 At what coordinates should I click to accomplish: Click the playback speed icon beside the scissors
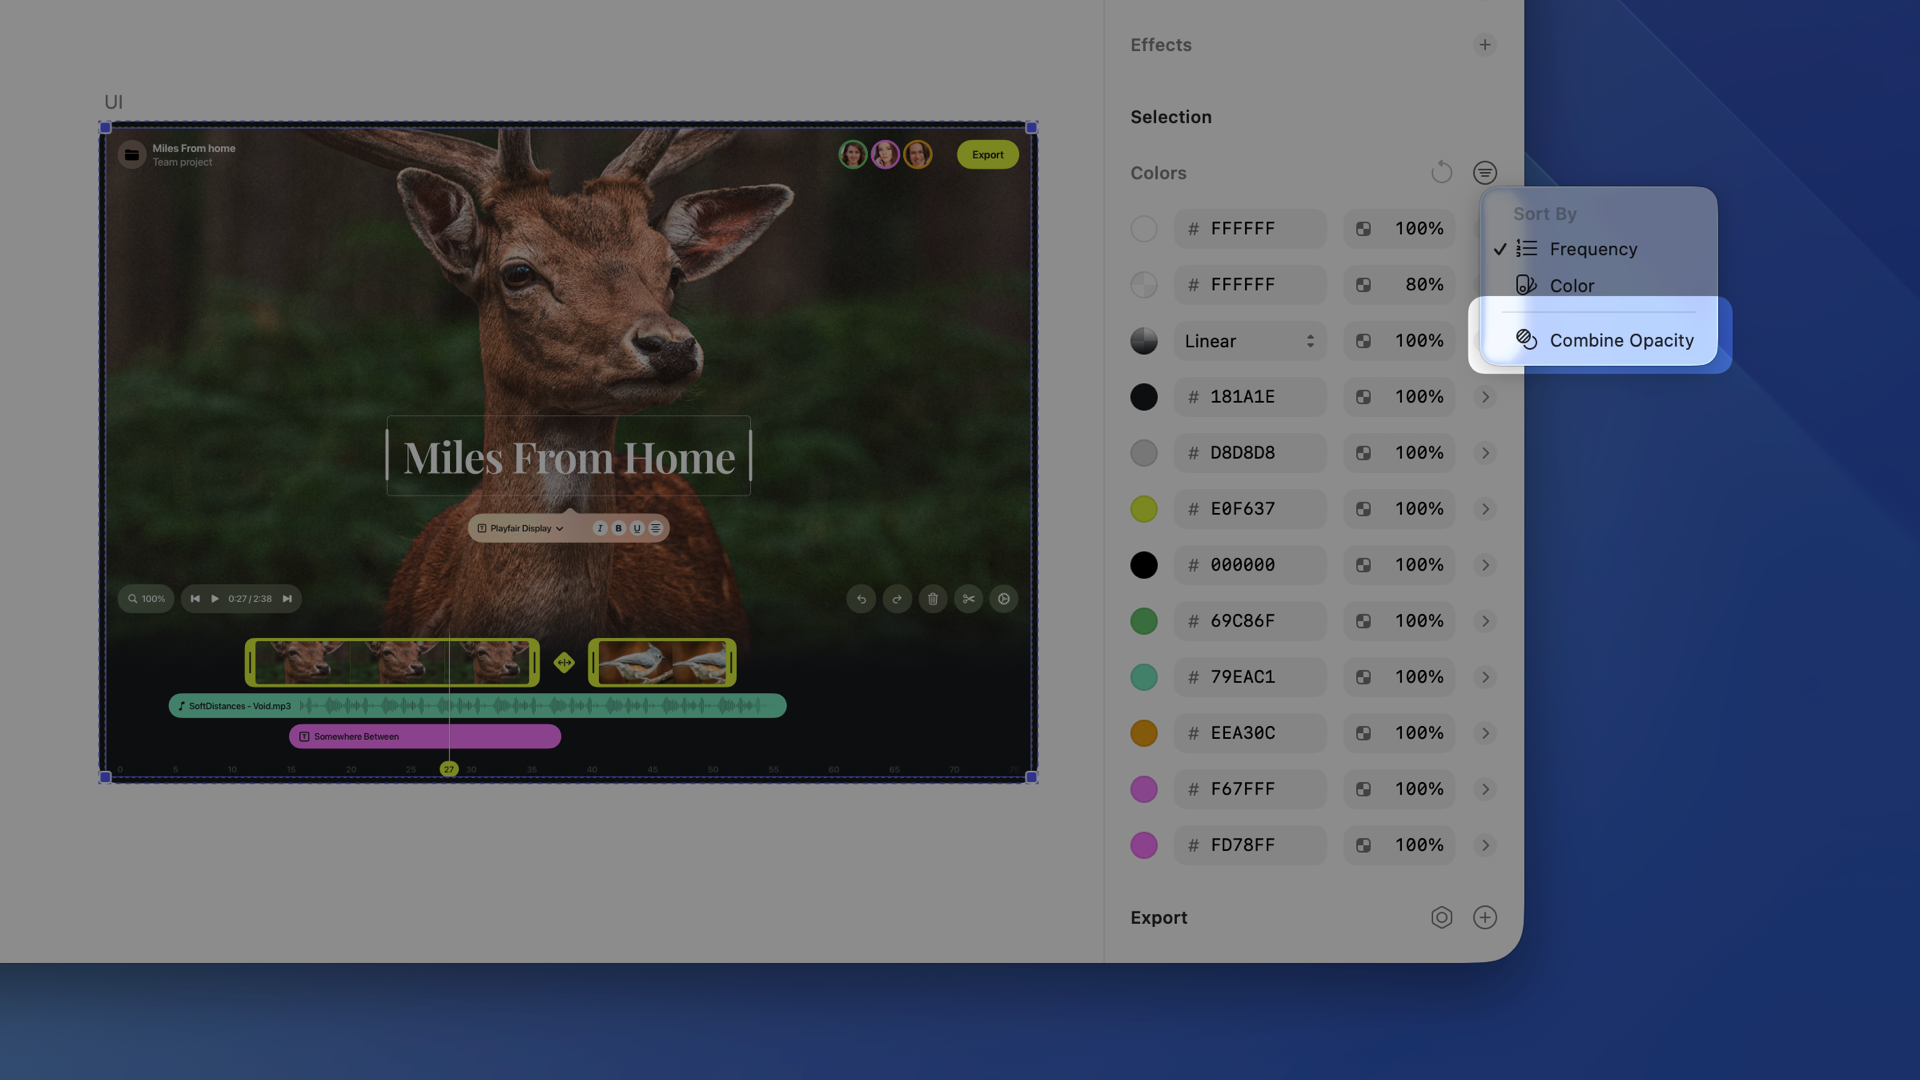click(x=1003, y=598)
